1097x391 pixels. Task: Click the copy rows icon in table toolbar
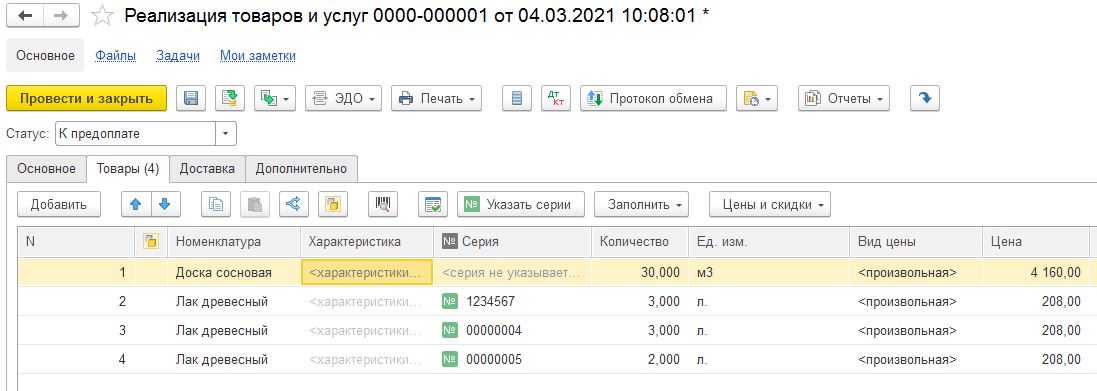(216, 204)
